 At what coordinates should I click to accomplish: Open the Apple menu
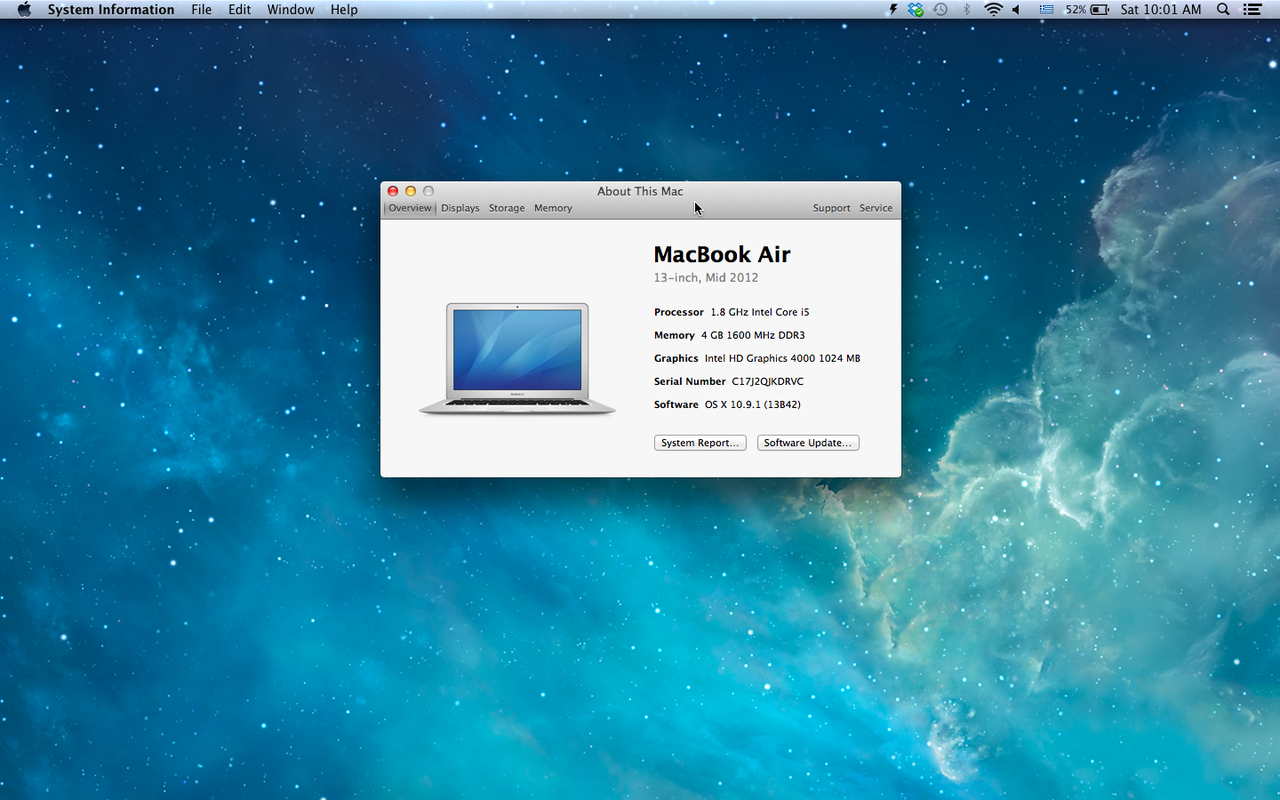(24, 9)
